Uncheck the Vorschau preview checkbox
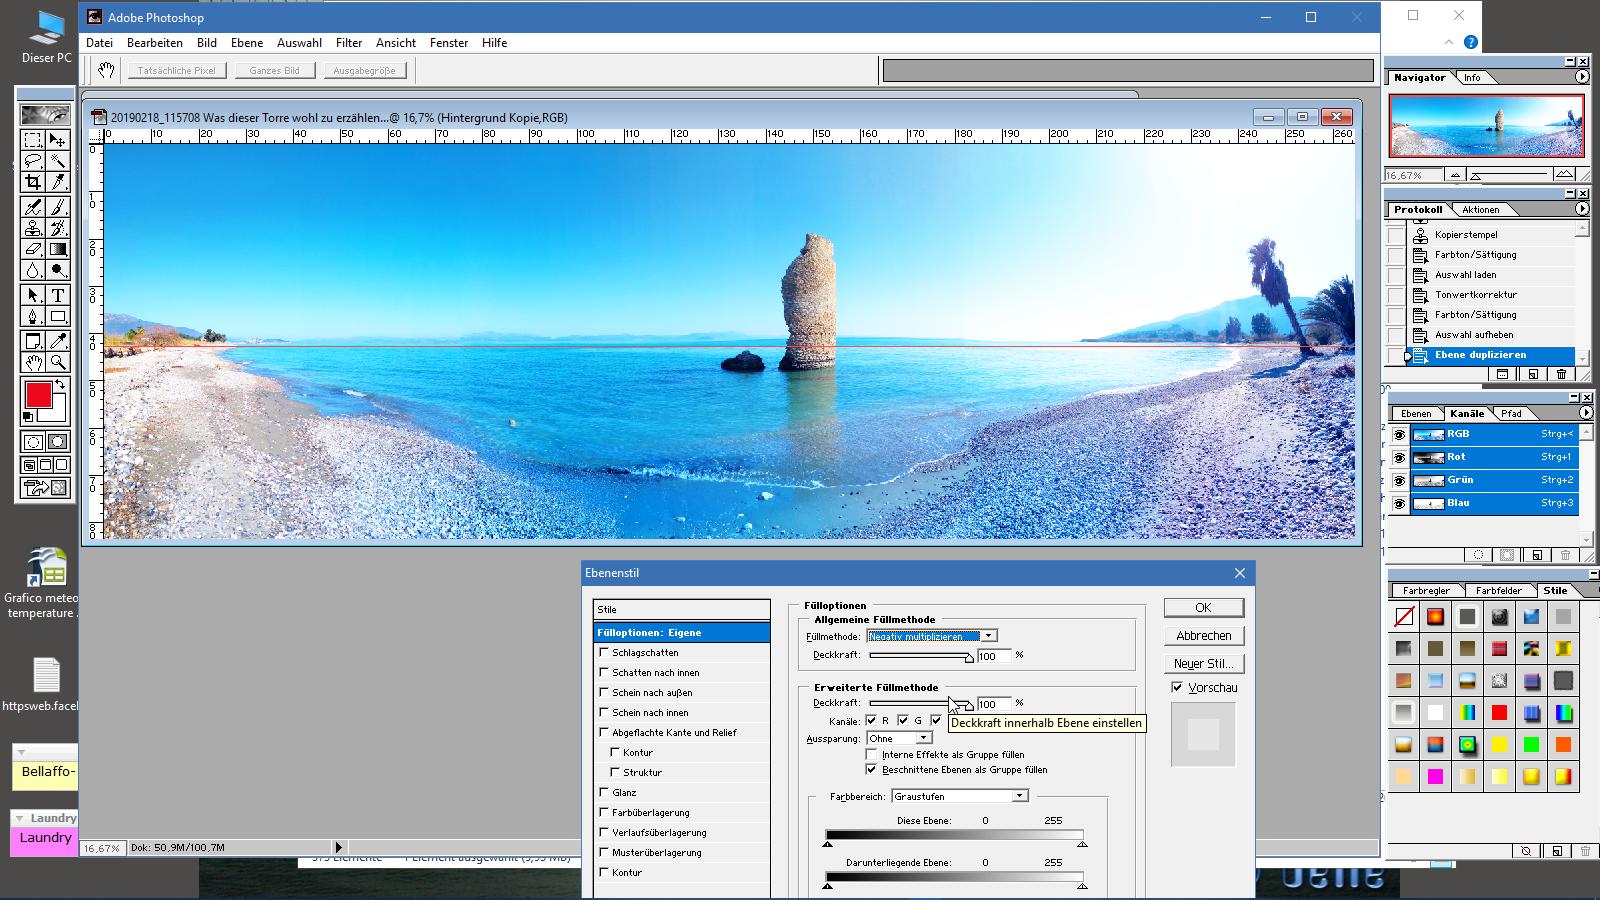 click(x=1177, y=688)
